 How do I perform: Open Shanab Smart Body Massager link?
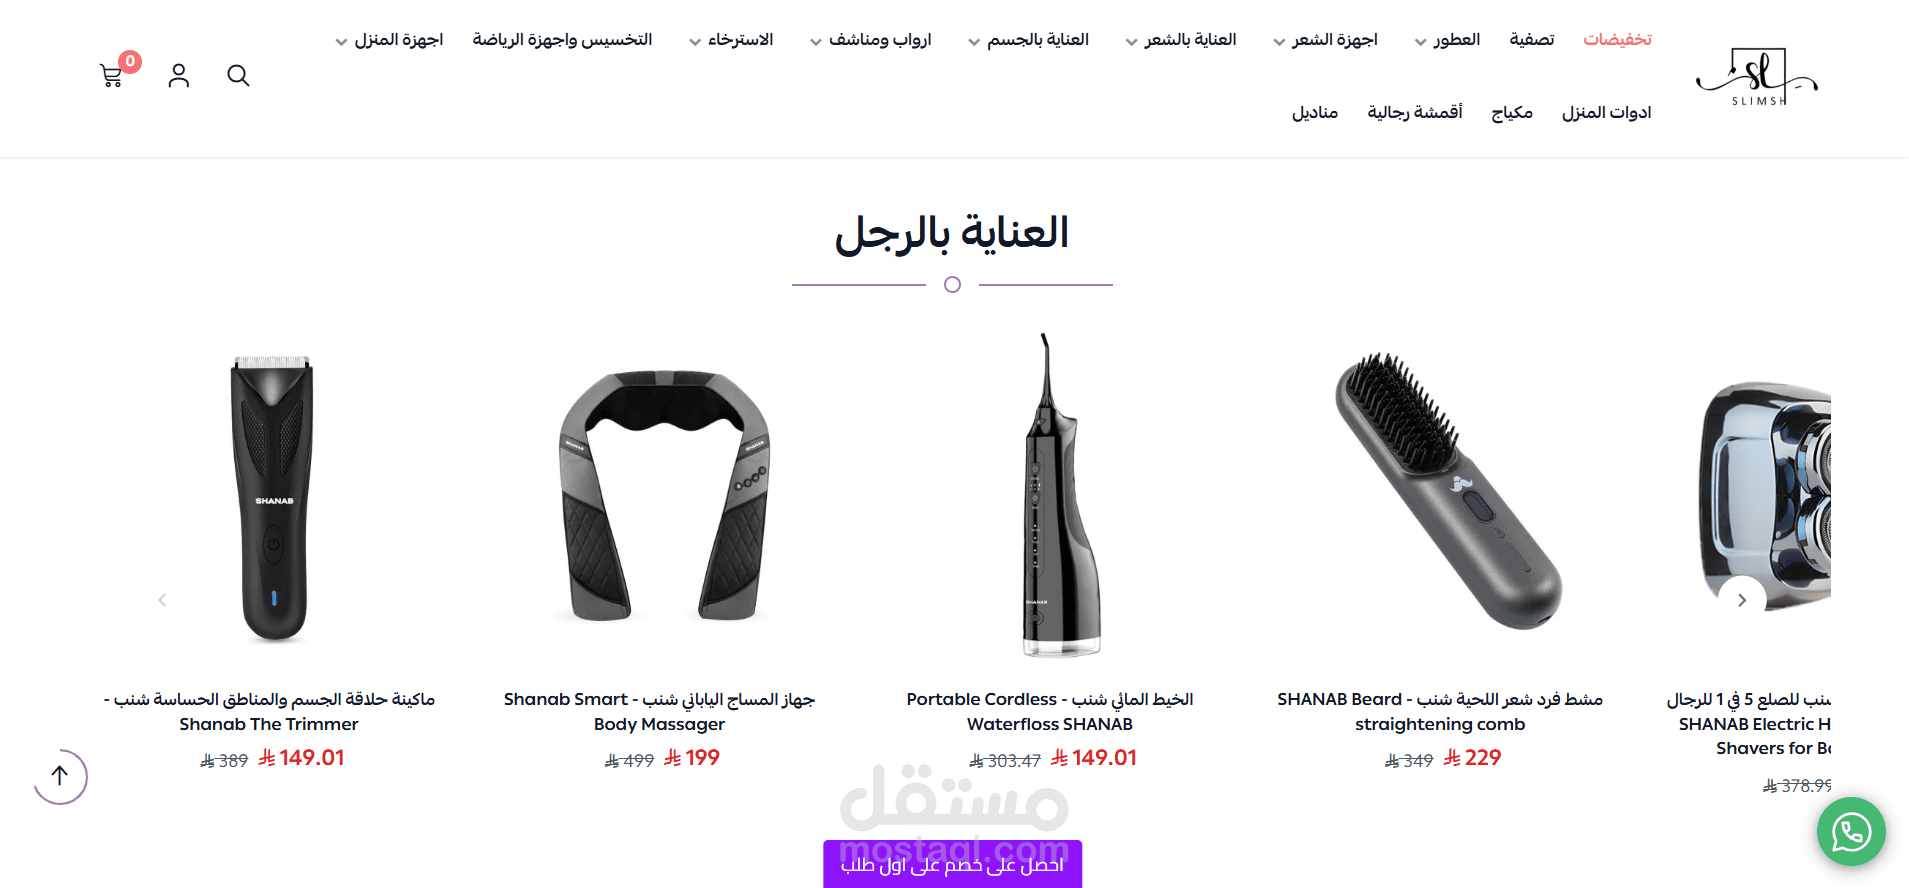[x=659, y=711]
